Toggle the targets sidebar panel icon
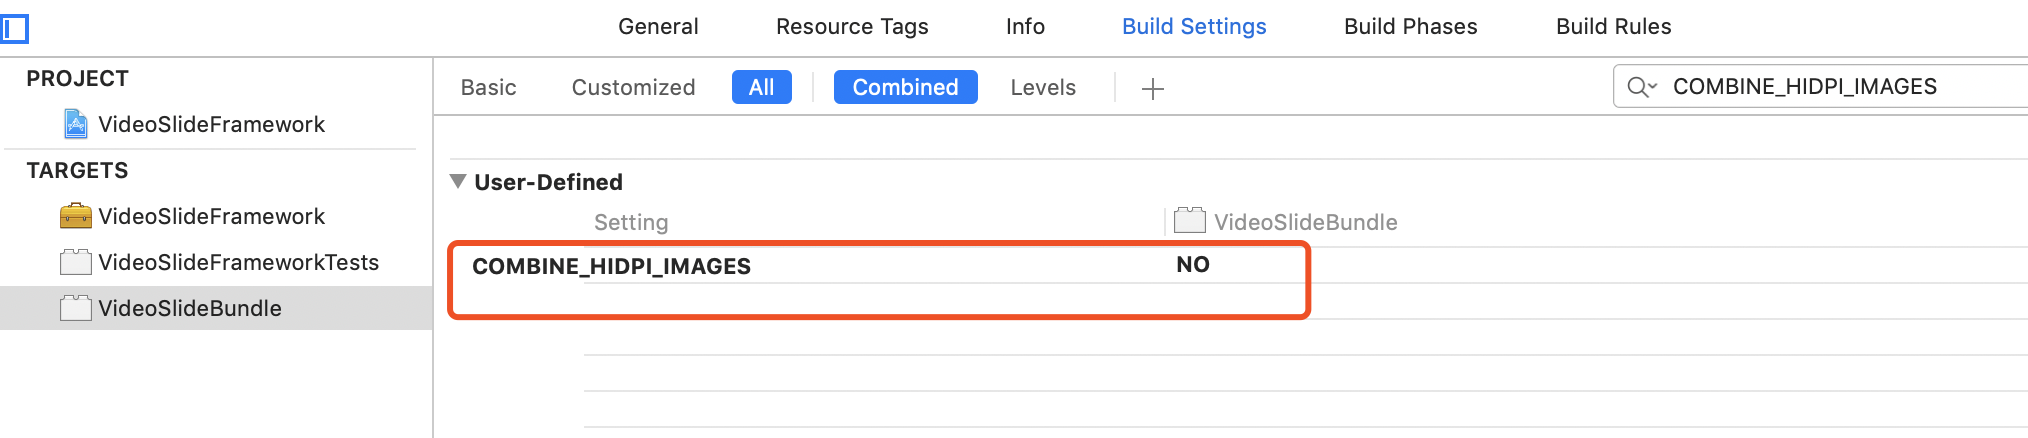This screenshot has height=438, width=2028. pyautogui.click(x=15, y=28)
